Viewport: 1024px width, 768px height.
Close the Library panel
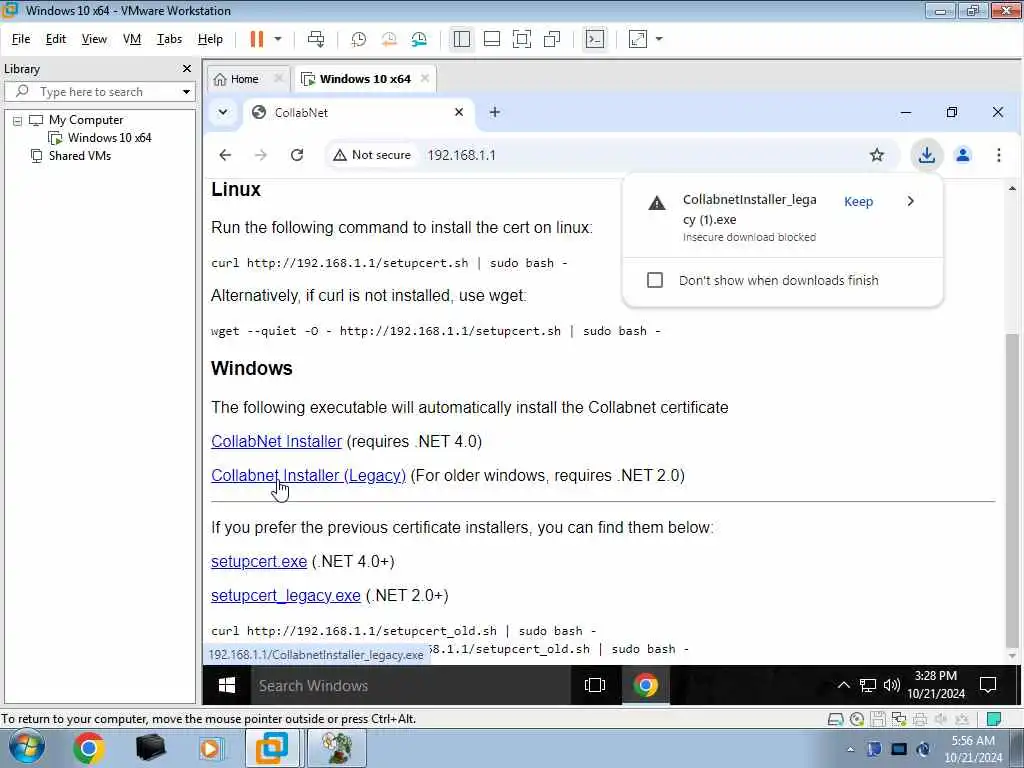(187, 69)
